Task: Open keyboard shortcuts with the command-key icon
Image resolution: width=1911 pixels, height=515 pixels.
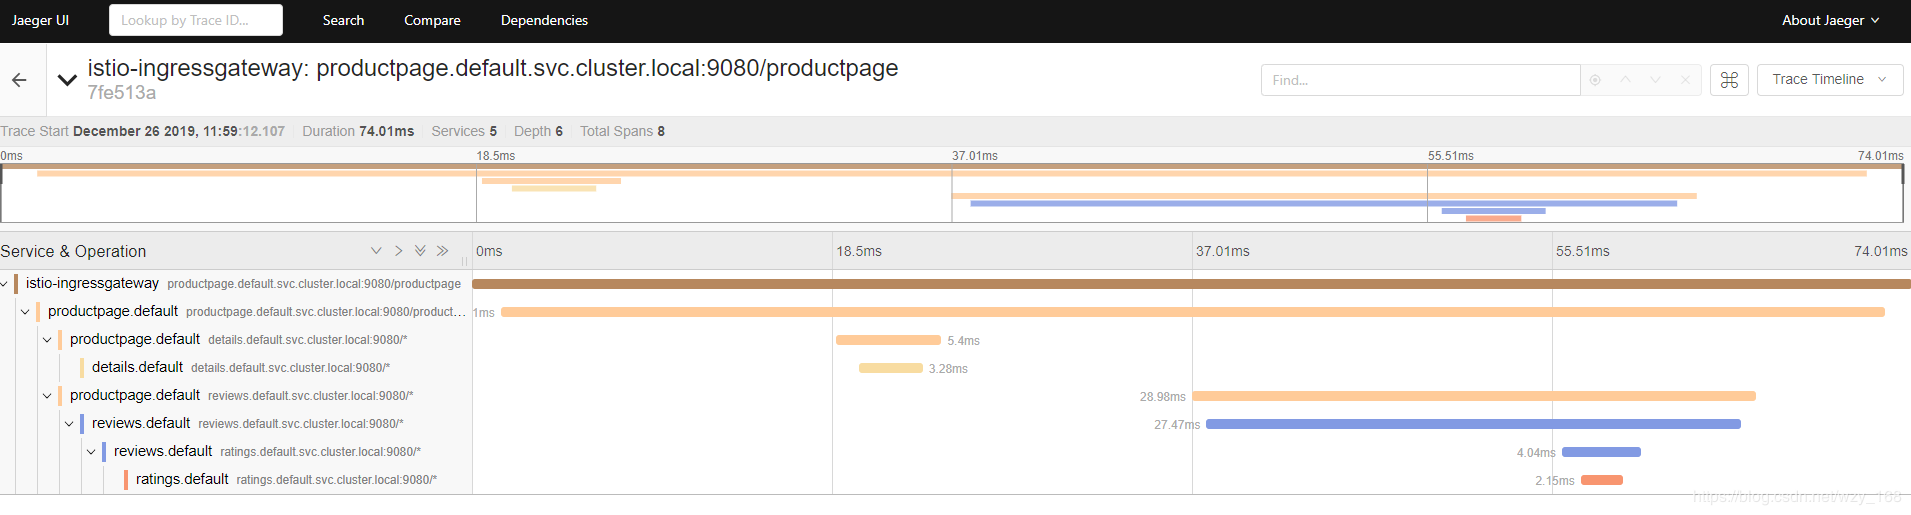Action: click(x=1729, y=80)
